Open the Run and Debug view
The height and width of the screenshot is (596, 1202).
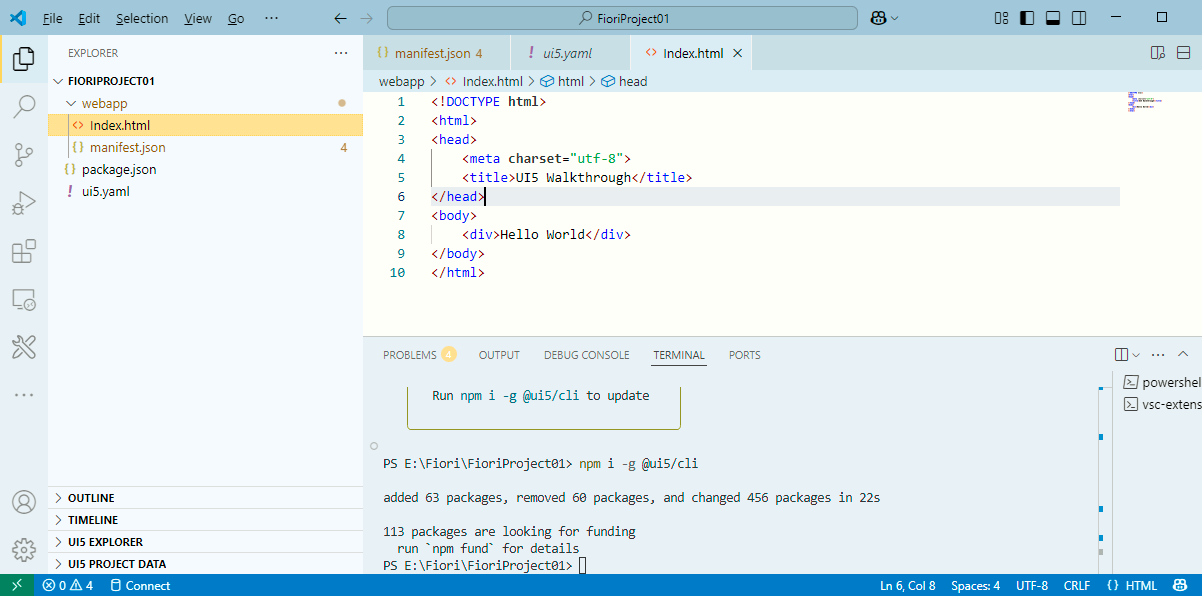[x=24, y=204]
